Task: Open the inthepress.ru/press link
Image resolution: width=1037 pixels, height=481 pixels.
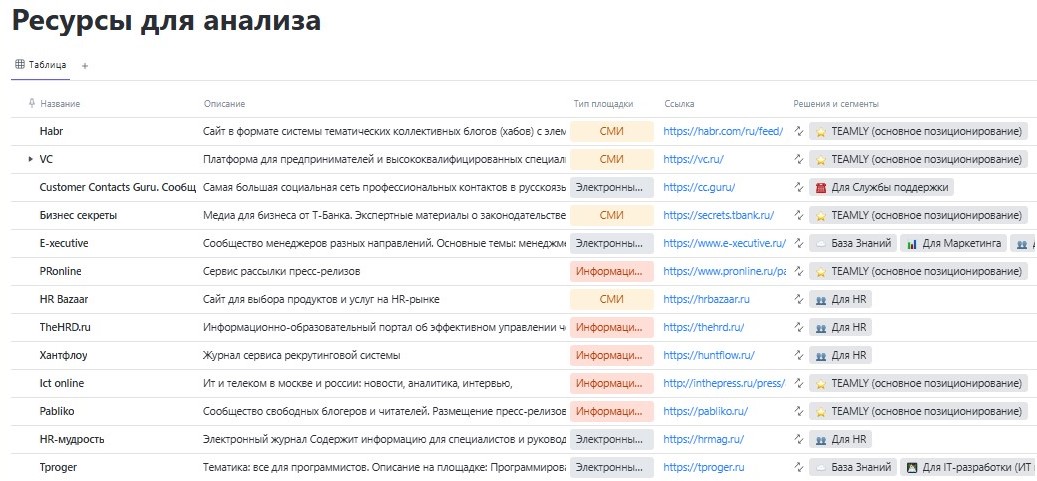Action: coord(724,383)
